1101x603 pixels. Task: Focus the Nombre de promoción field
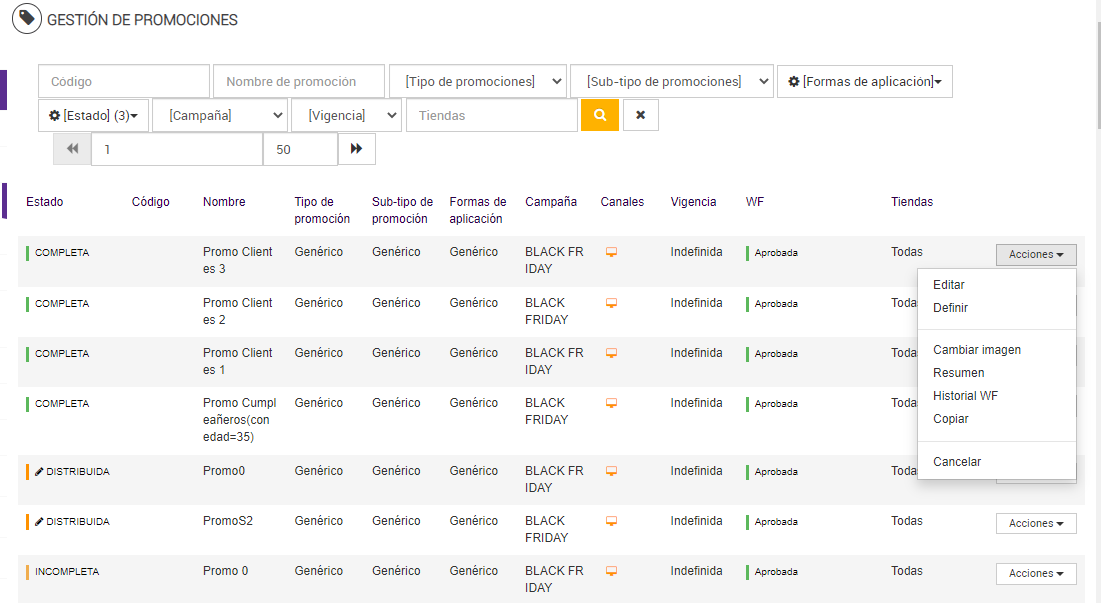298,81
